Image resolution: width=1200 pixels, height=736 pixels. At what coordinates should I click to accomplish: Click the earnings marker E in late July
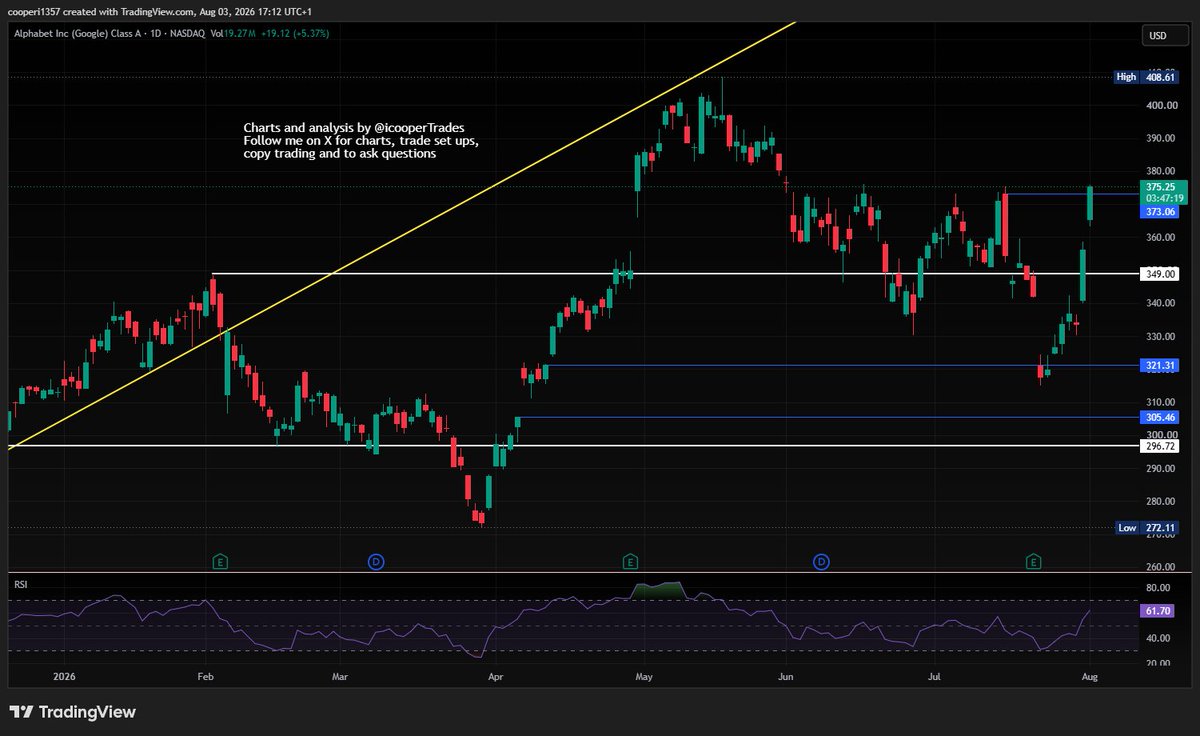tap(1034, 562)
